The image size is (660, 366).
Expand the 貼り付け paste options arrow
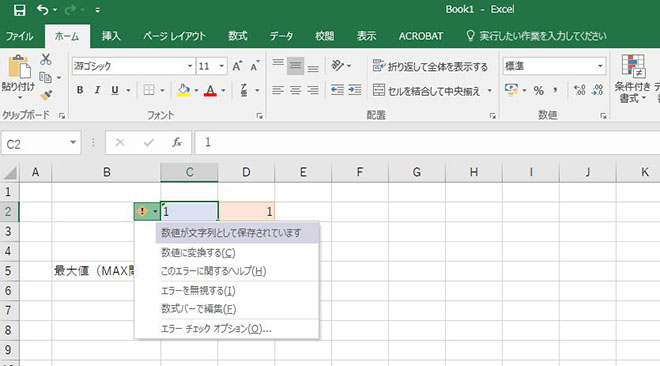click(x=19, y=98)
